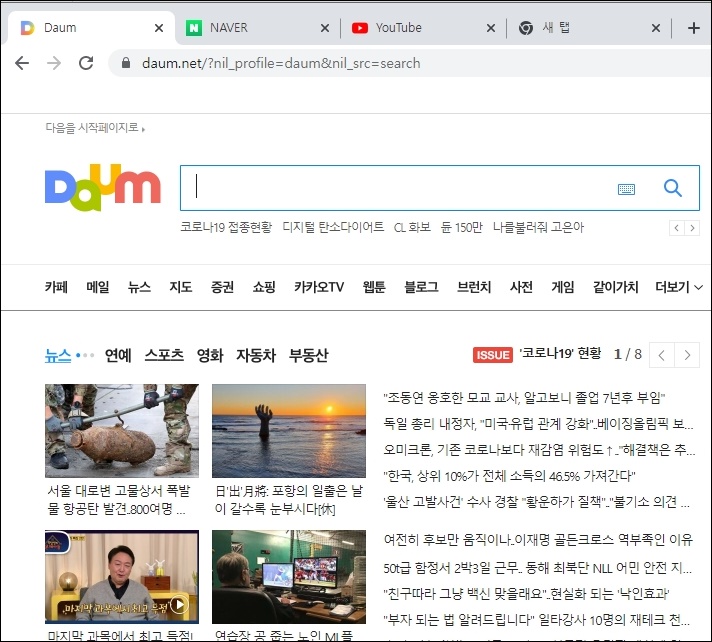This screenshot has height=642, width=712.
Task: Select the 영화 content tab
Action: [210, 355]
